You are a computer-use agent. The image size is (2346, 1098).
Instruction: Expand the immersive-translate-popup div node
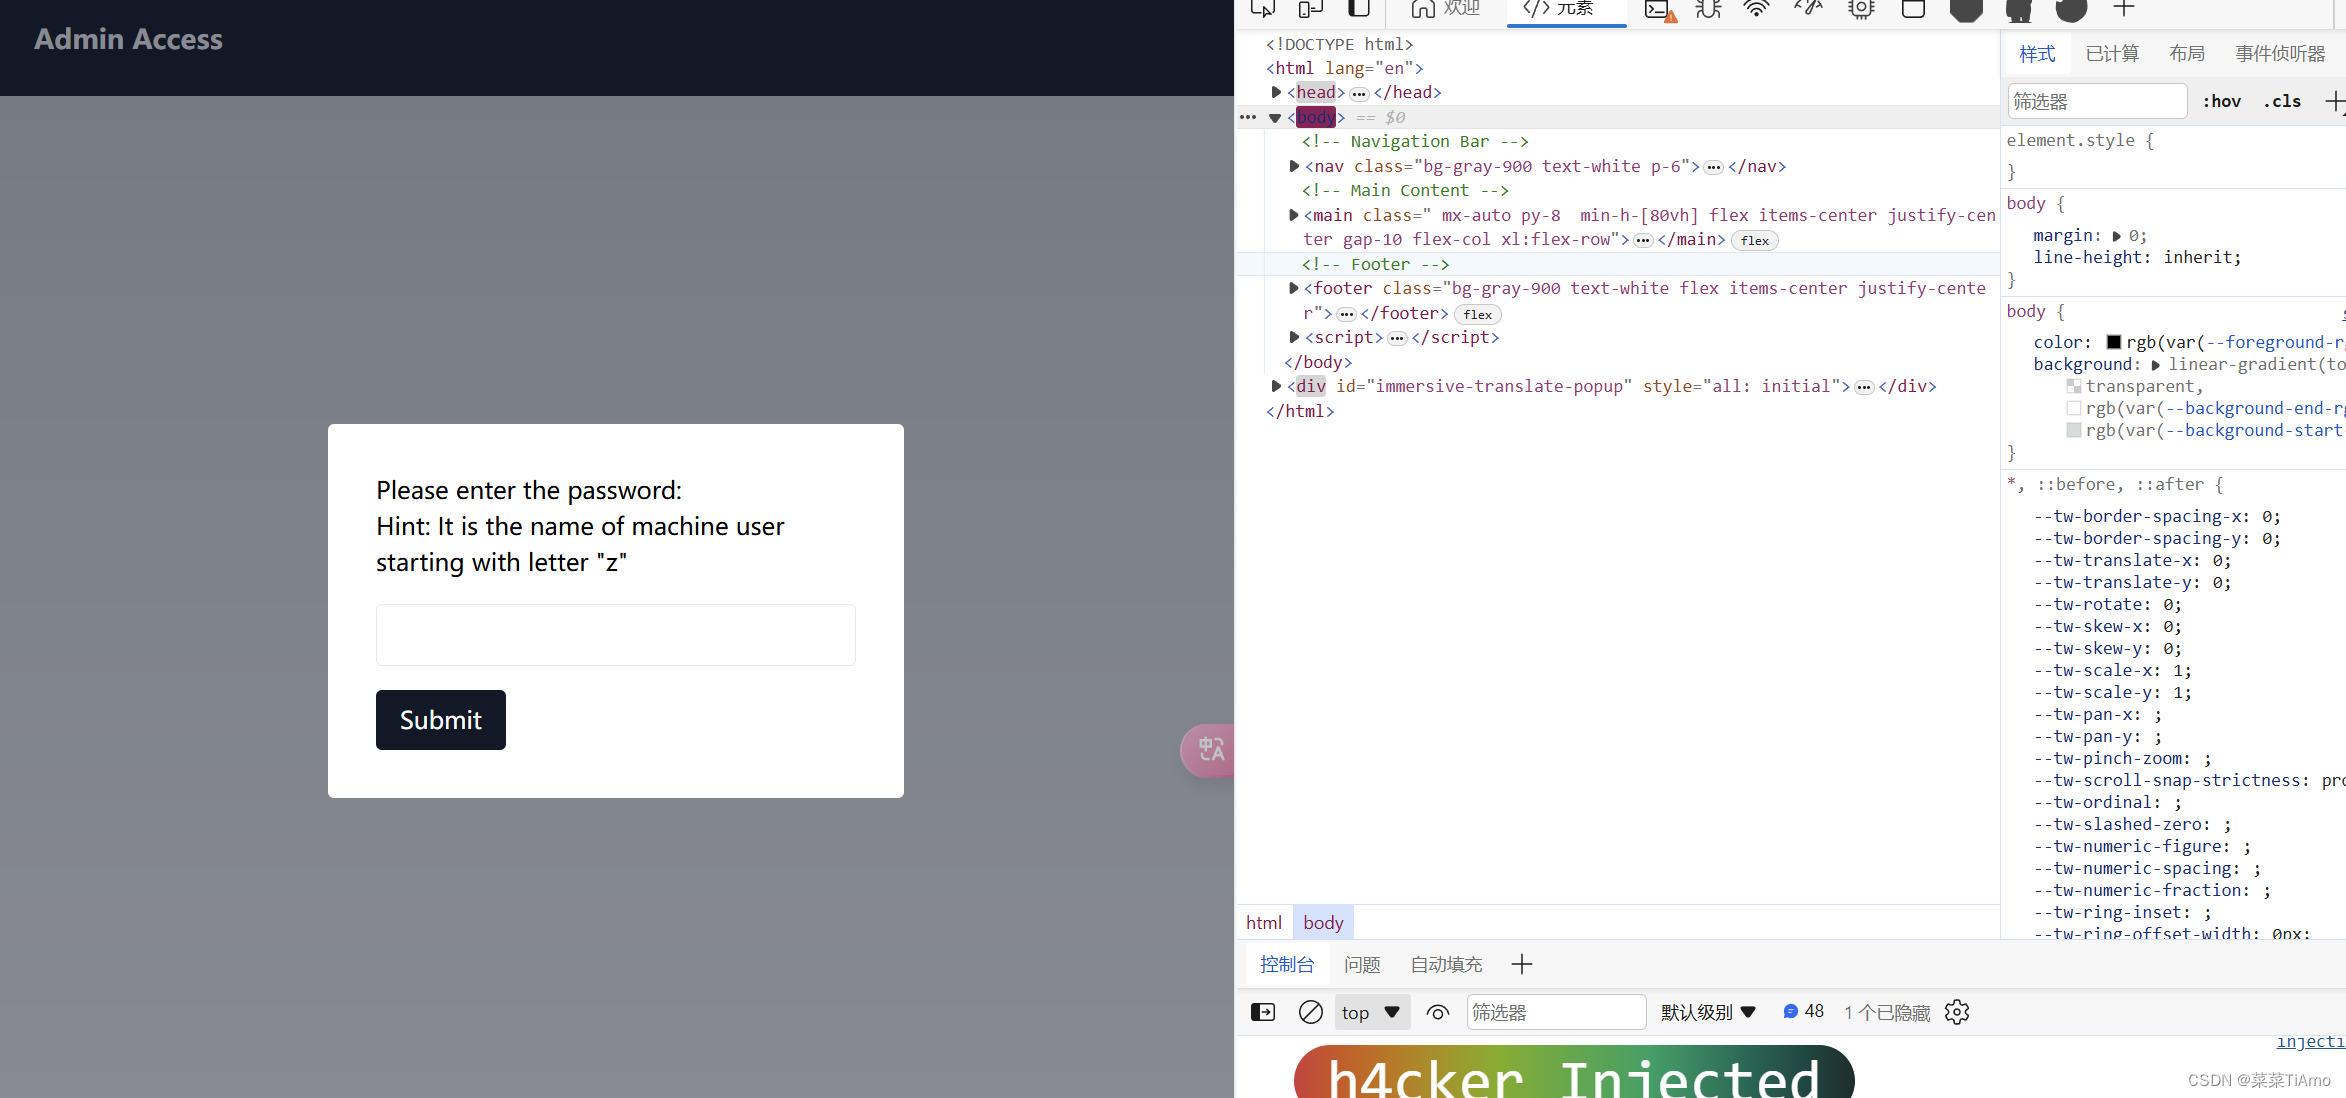tap(1277, 386)
